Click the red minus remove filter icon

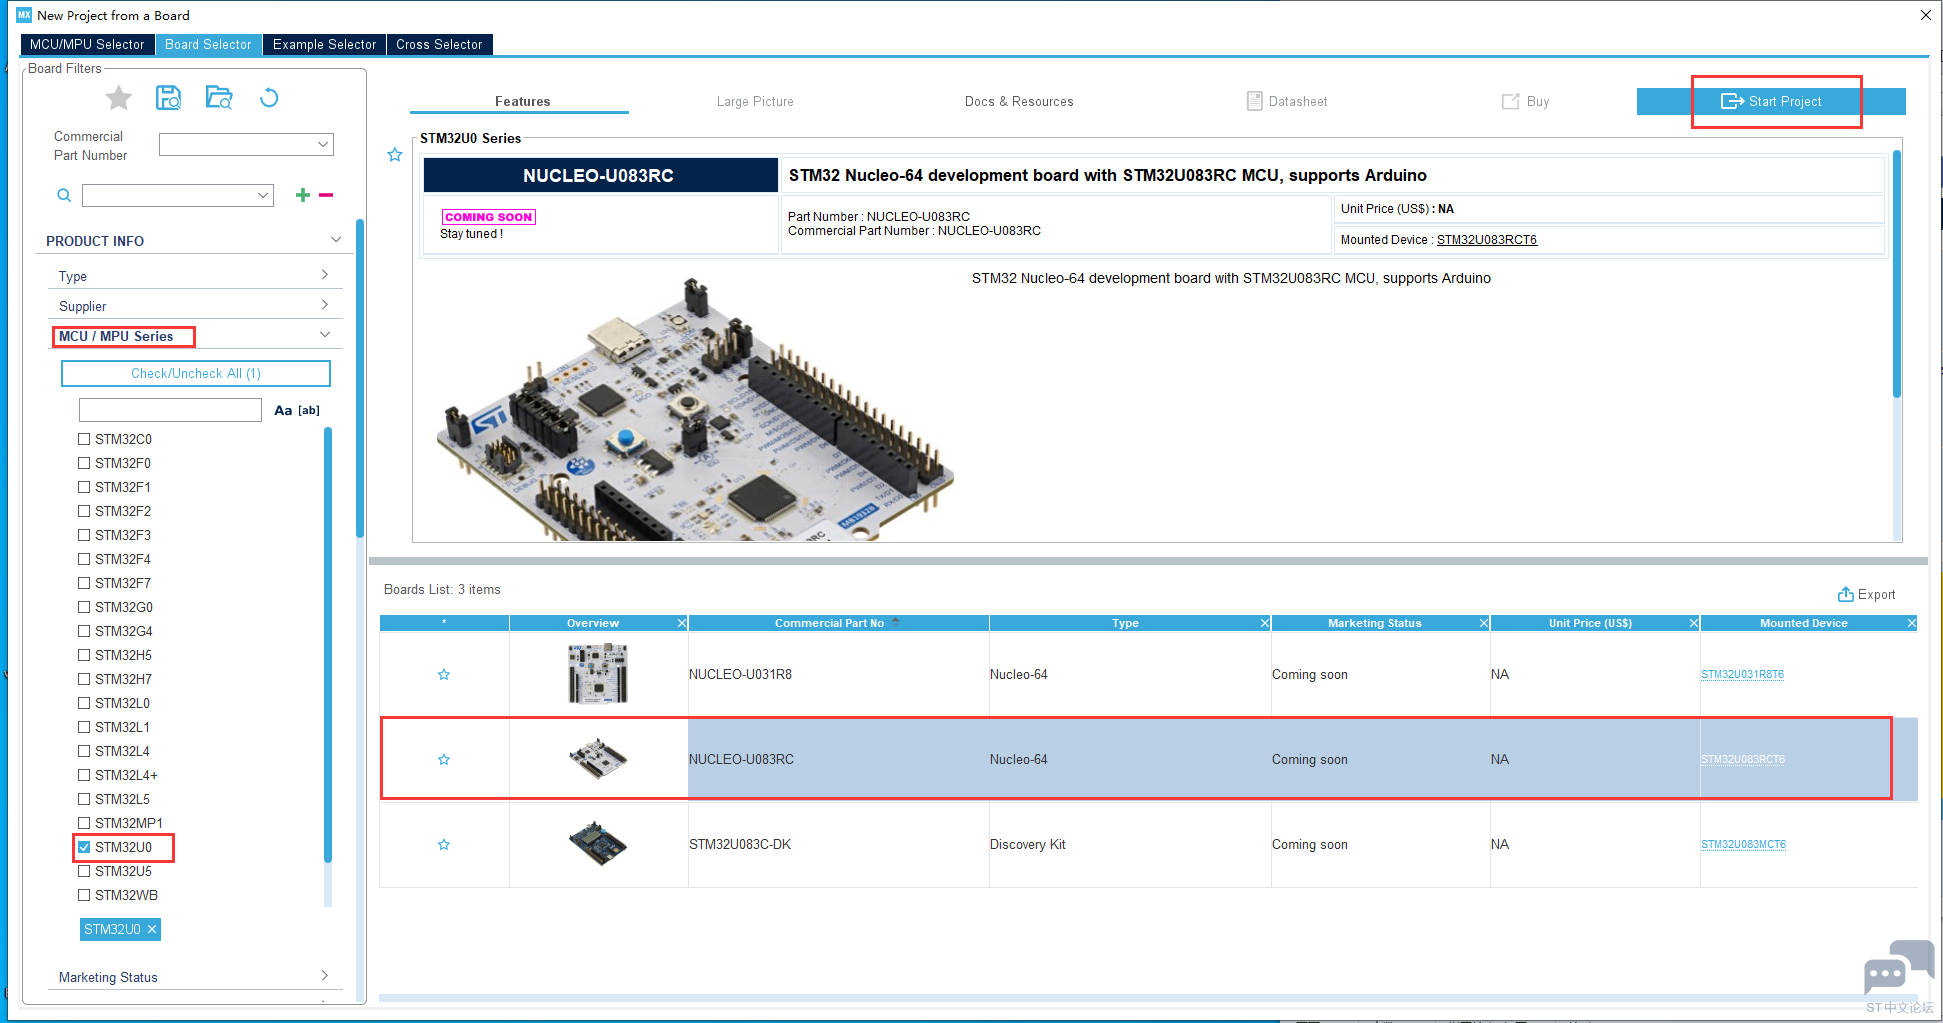[326, 195]
